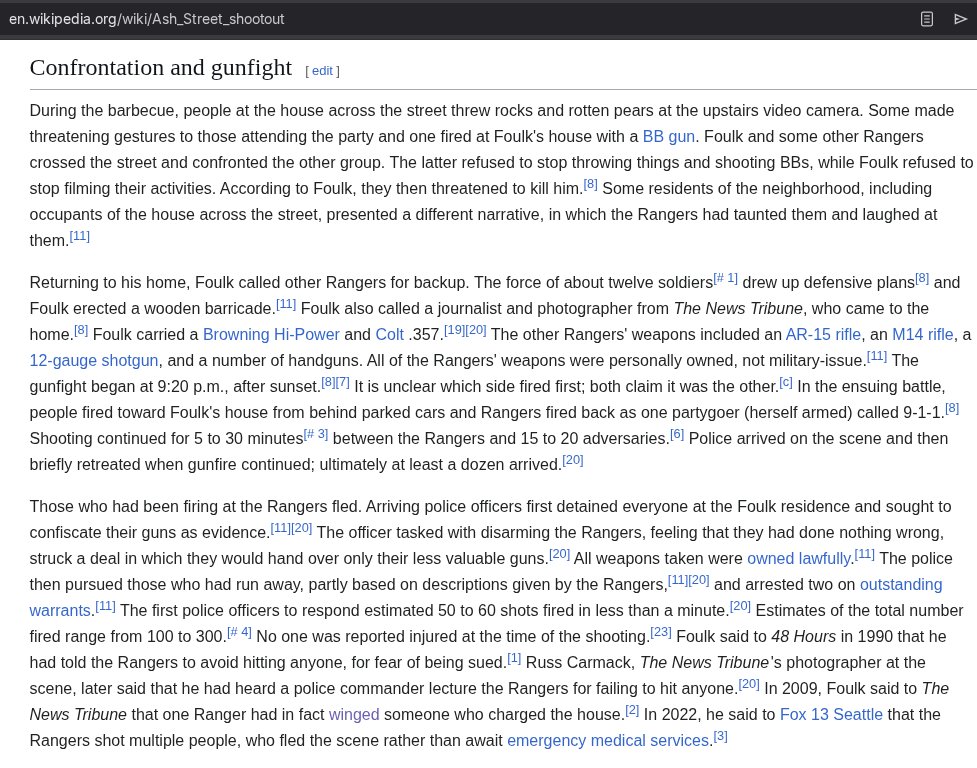Click citation [20] after 'less than a minute.'
Viewport: 977px width, 768px height.
[x=740, y=606]
